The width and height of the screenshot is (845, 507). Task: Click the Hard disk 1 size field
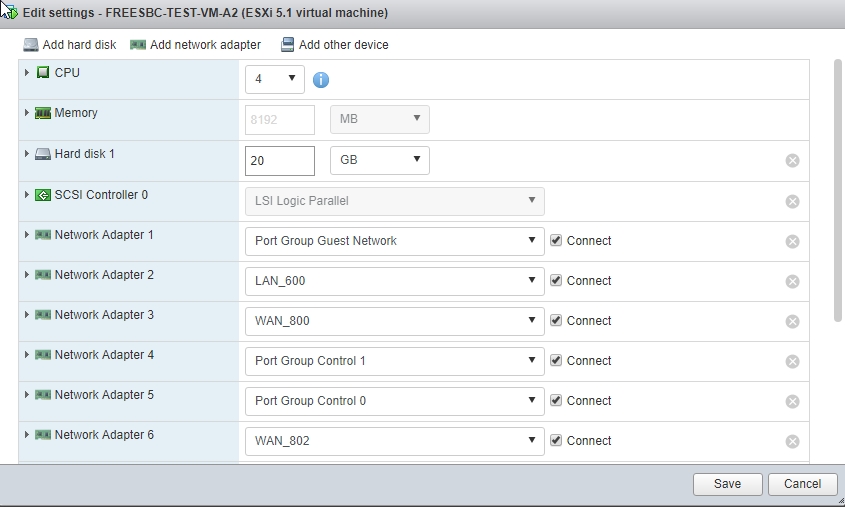pos(279,160)
